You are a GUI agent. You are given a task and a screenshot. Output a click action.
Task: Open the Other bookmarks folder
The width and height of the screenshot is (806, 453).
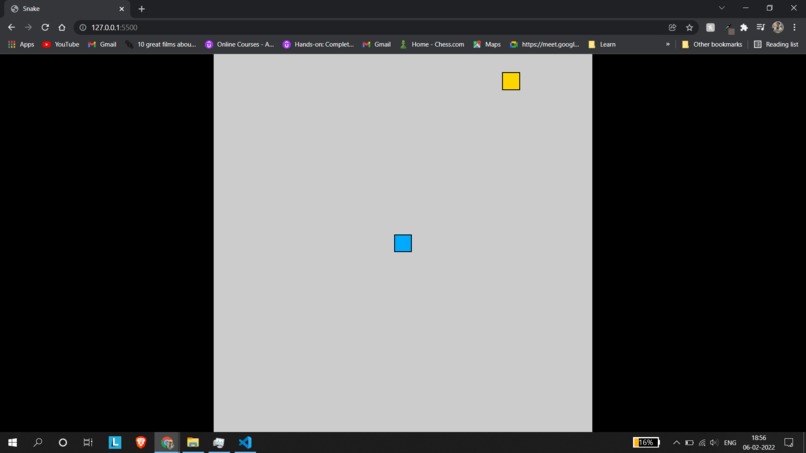click(712, 44)
